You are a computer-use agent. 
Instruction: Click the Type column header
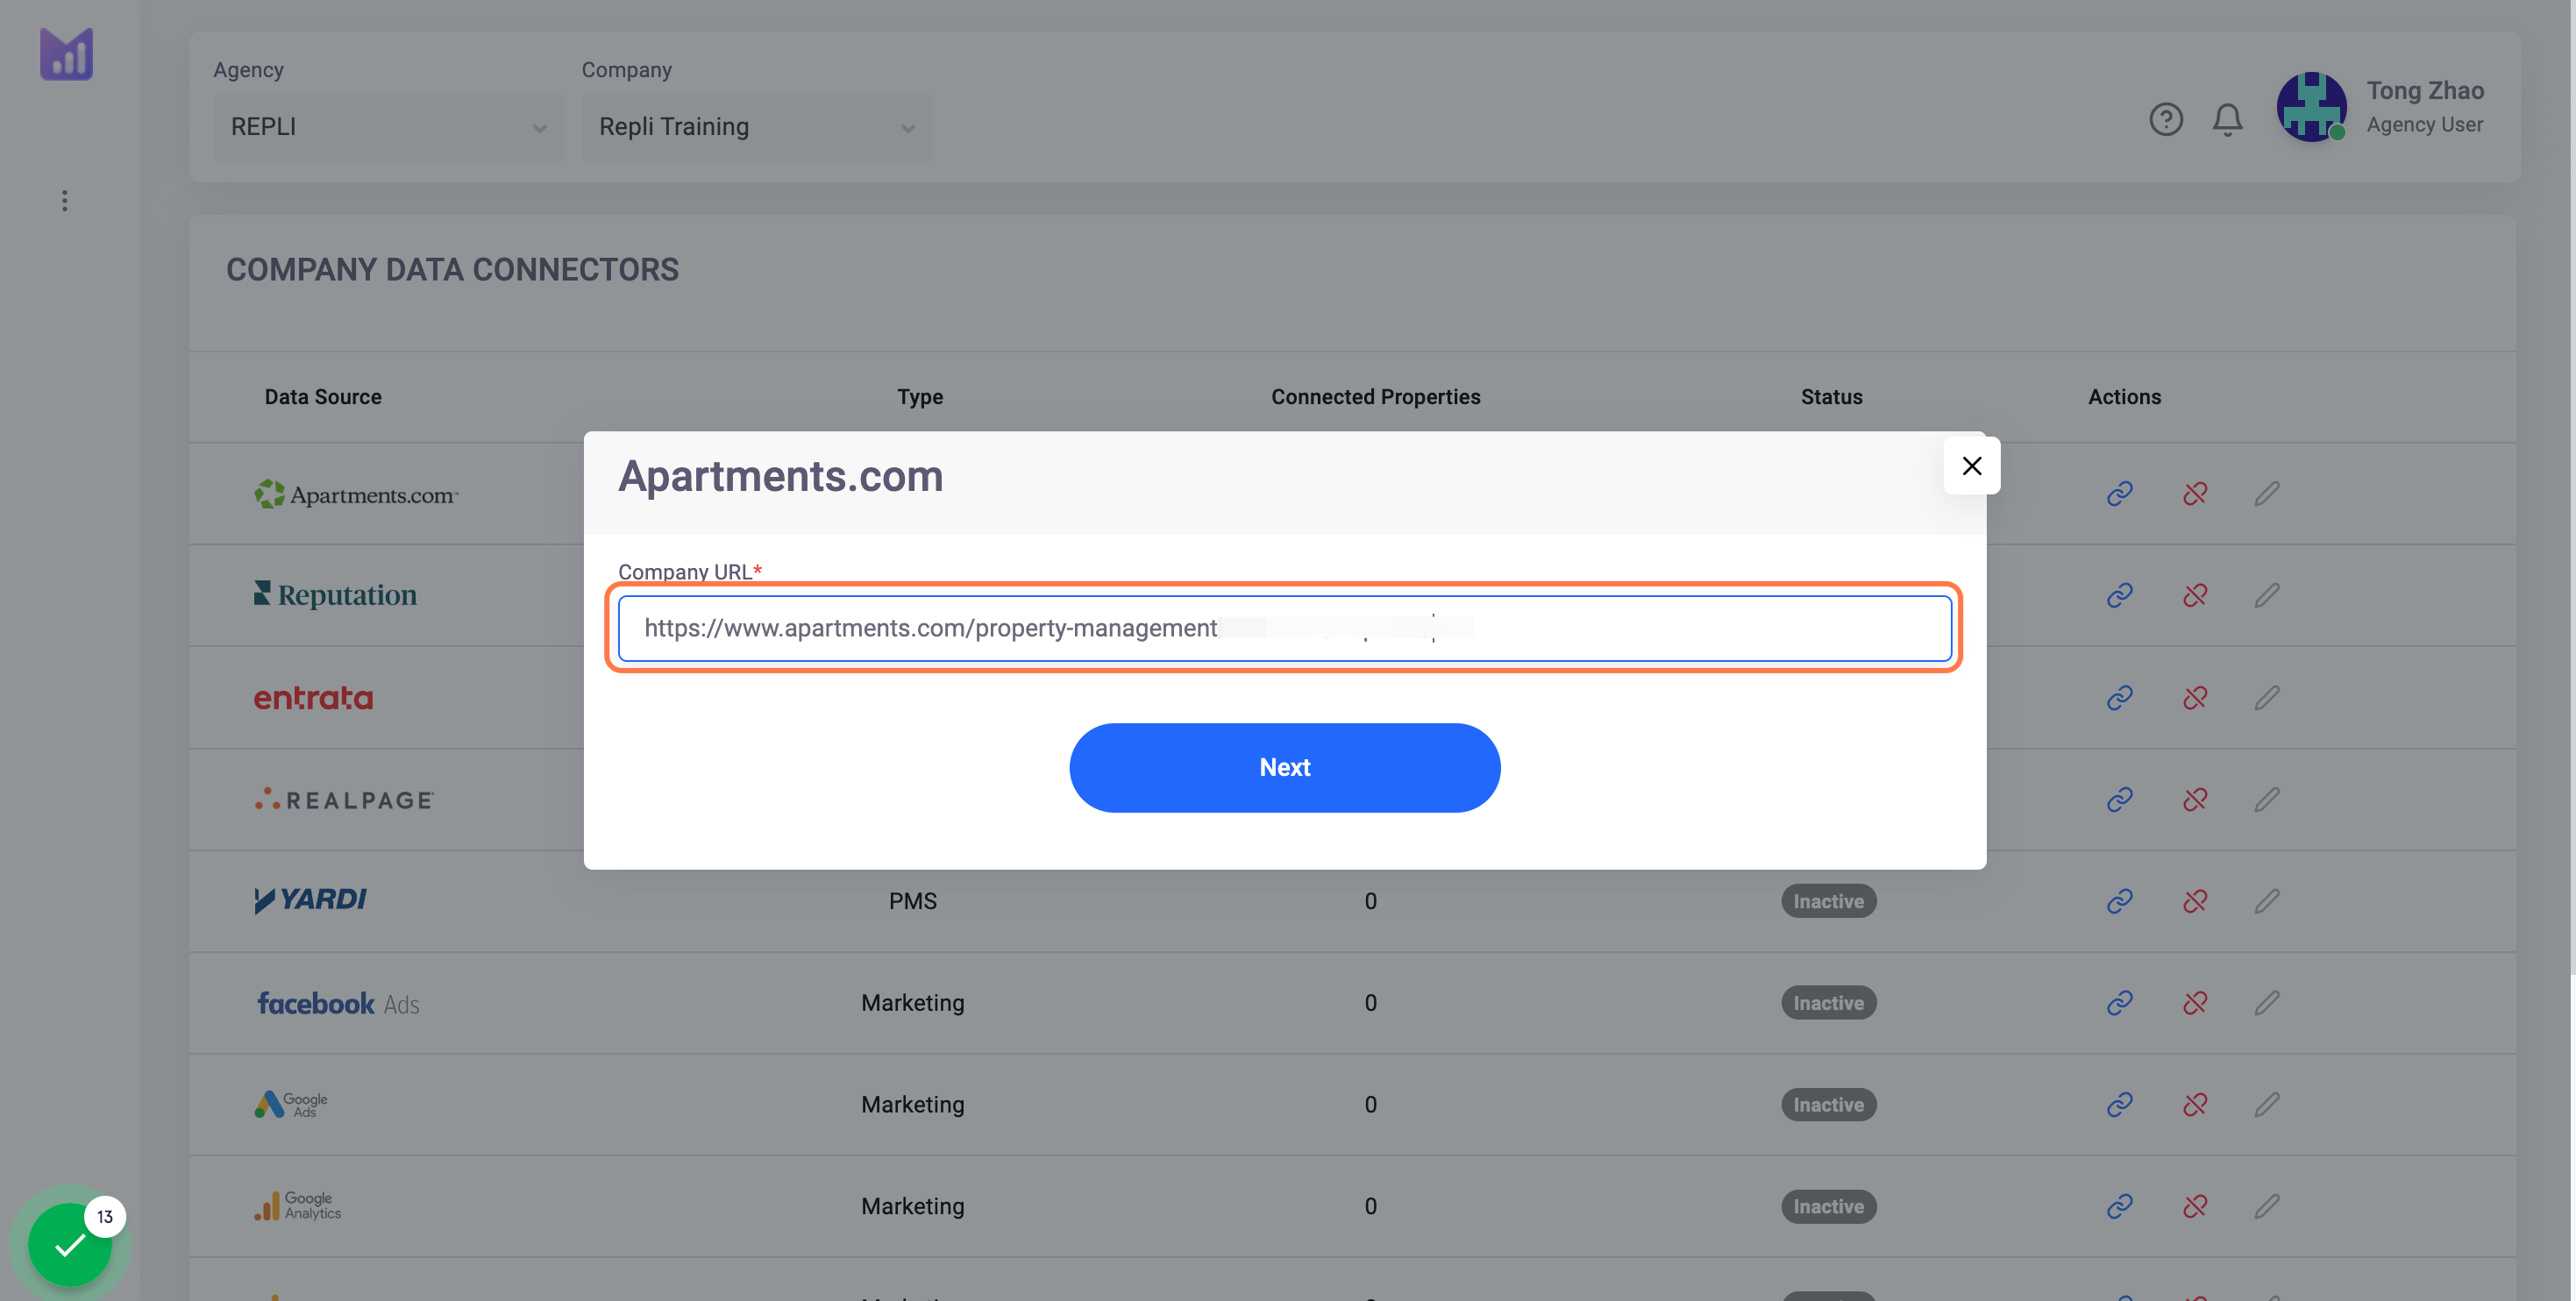(x=920, y=397)
